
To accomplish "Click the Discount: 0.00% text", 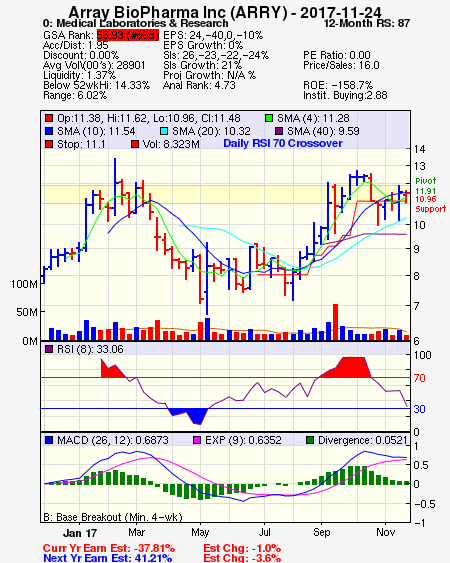I will [x=81, y=55].
